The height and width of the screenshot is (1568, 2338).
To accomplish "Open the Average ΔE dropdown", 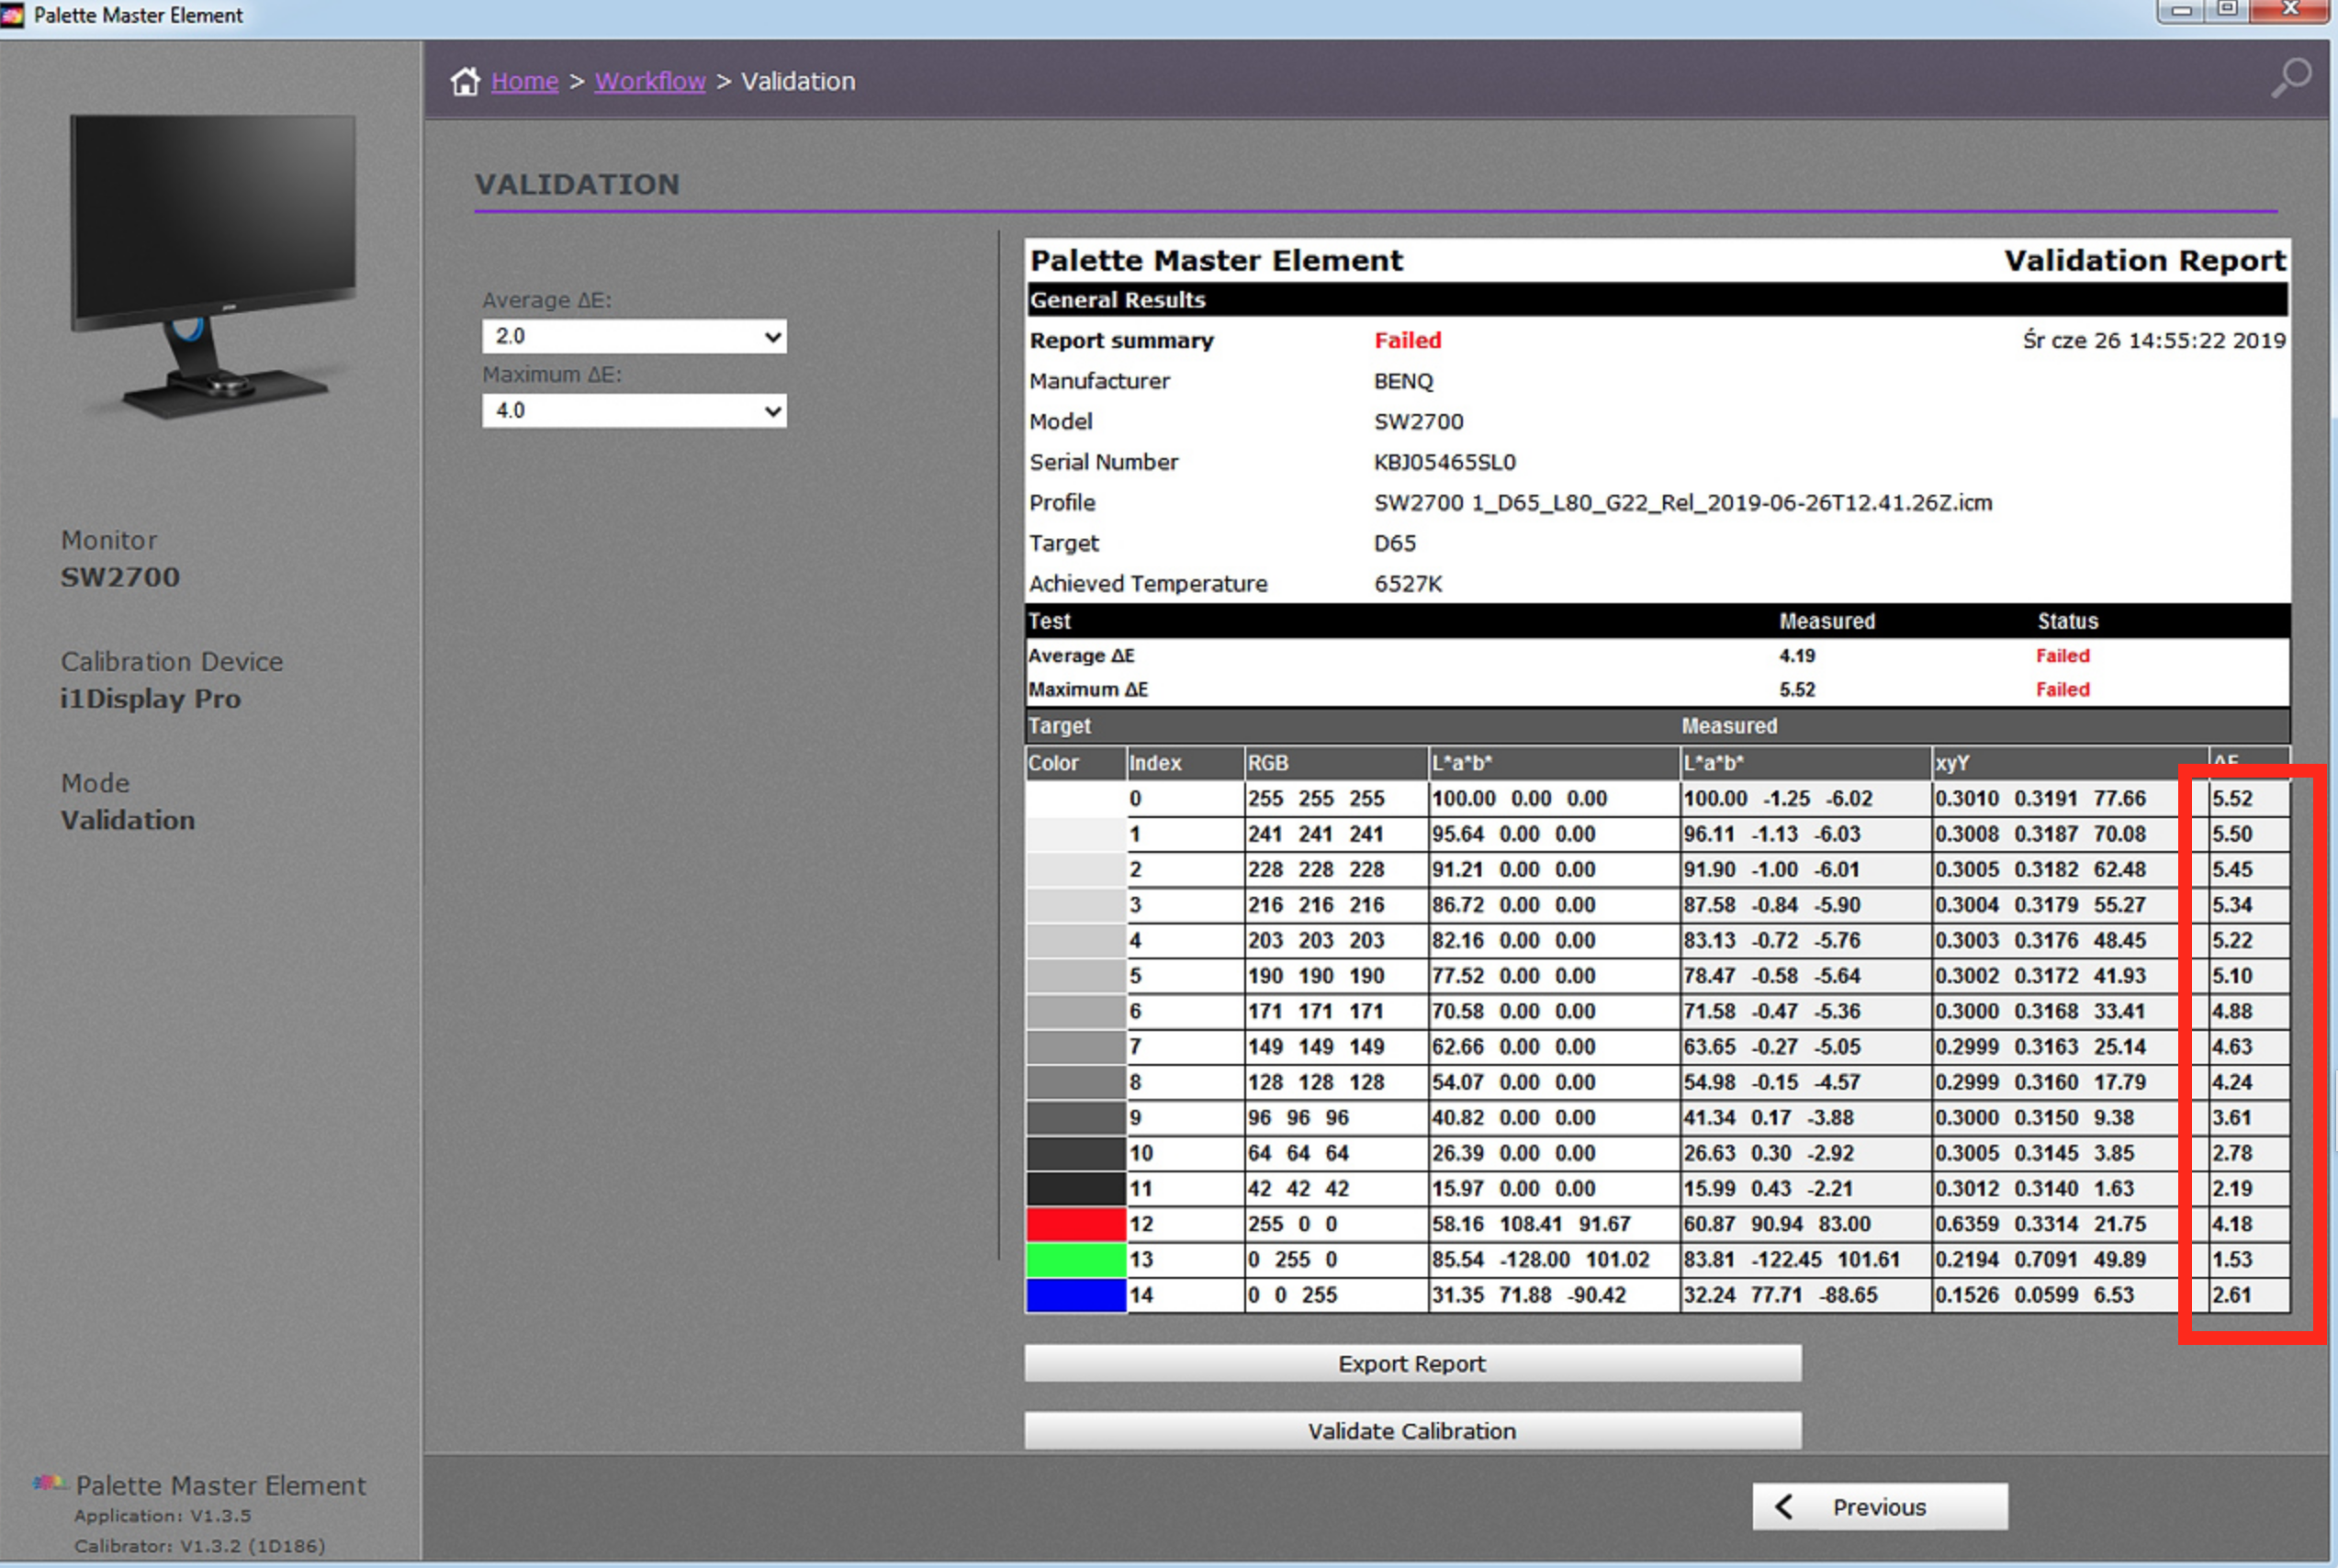I will click(x=634, y=336).
